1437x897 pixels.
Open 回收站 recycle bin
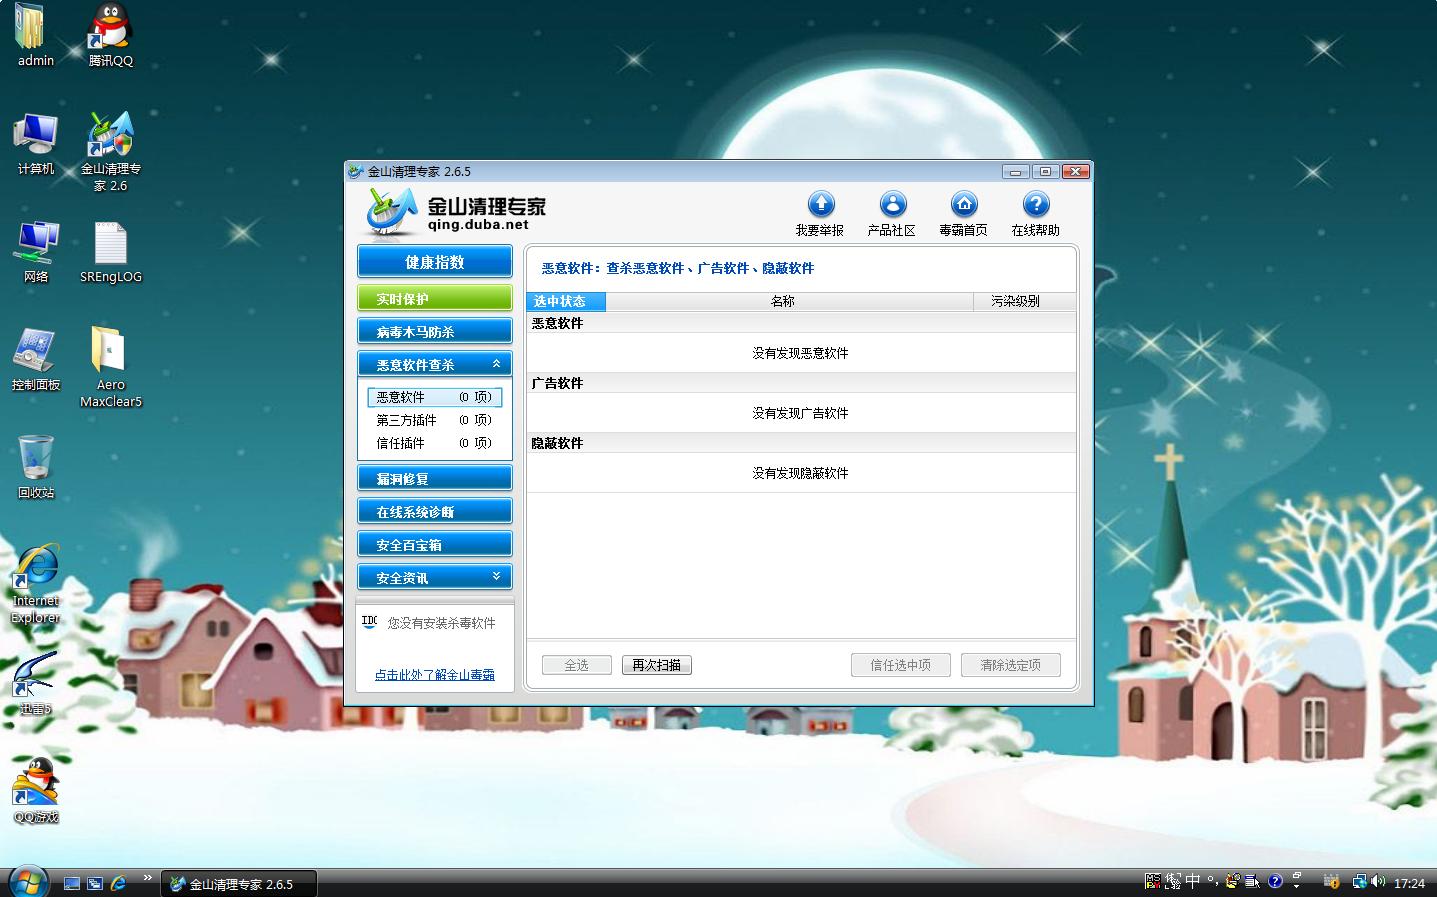tap(36, 468)
